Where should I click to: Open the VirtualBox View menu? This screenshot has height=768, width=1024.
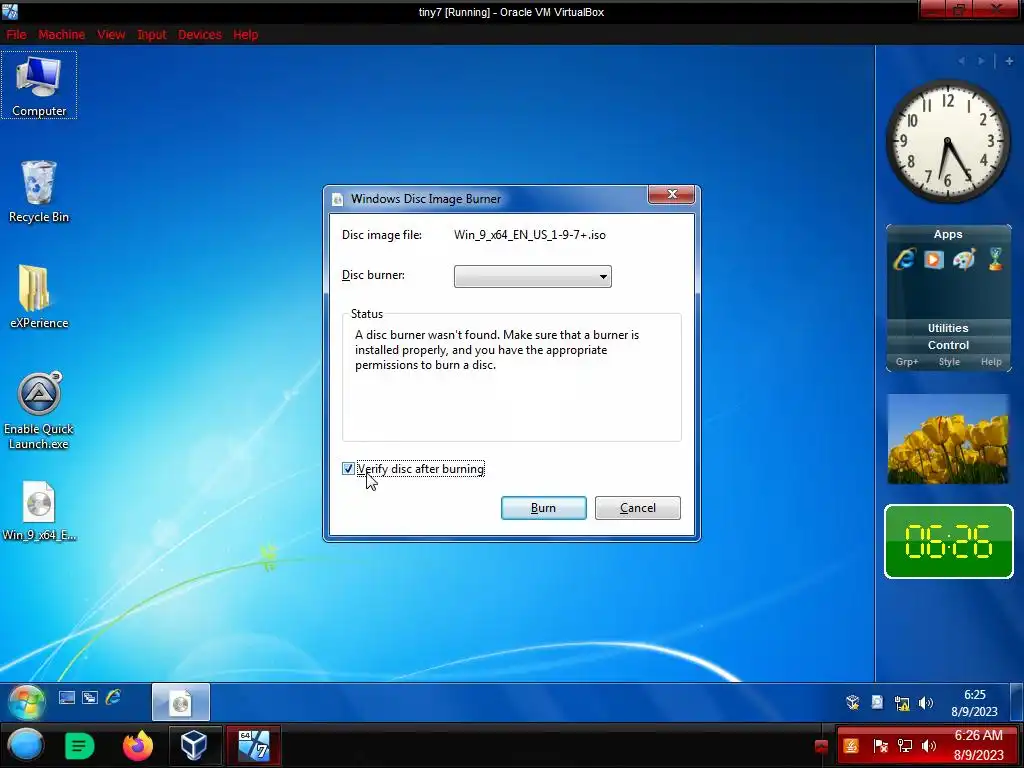point(111,35)
